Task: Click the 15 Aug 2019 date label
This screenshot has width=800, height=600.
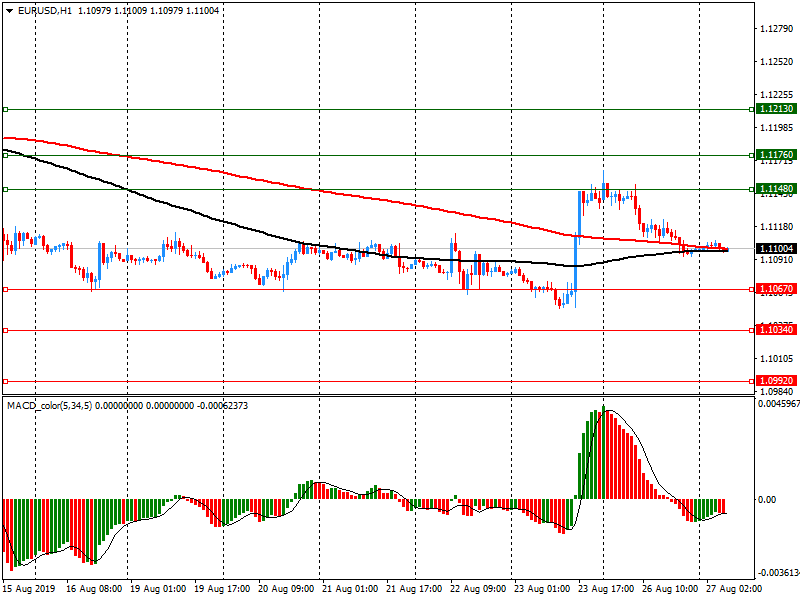Action: click(29, 589)
